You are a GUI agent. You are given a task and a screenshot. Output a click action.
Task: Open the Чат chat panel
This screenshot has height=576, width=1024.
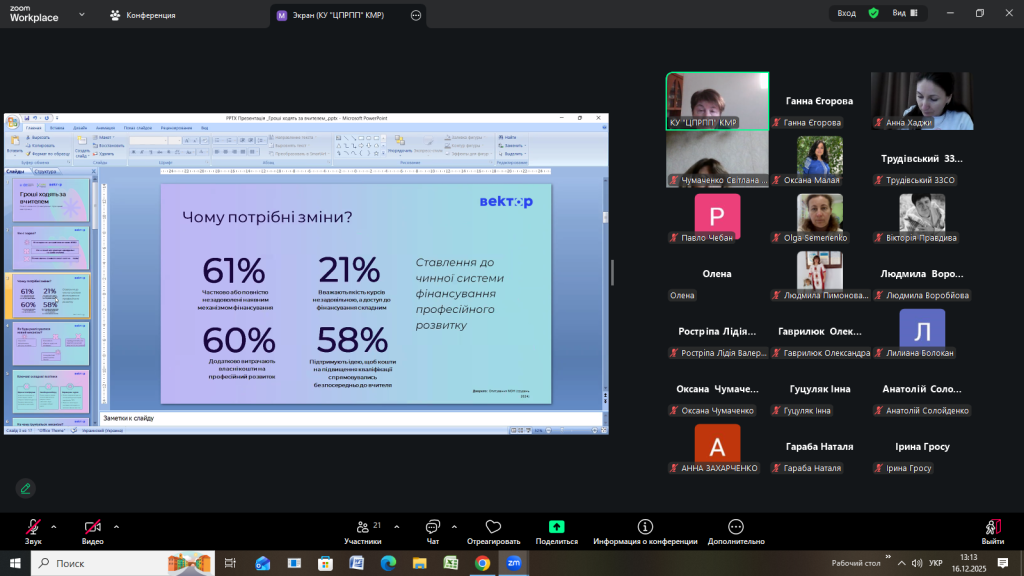pos(433,531)
